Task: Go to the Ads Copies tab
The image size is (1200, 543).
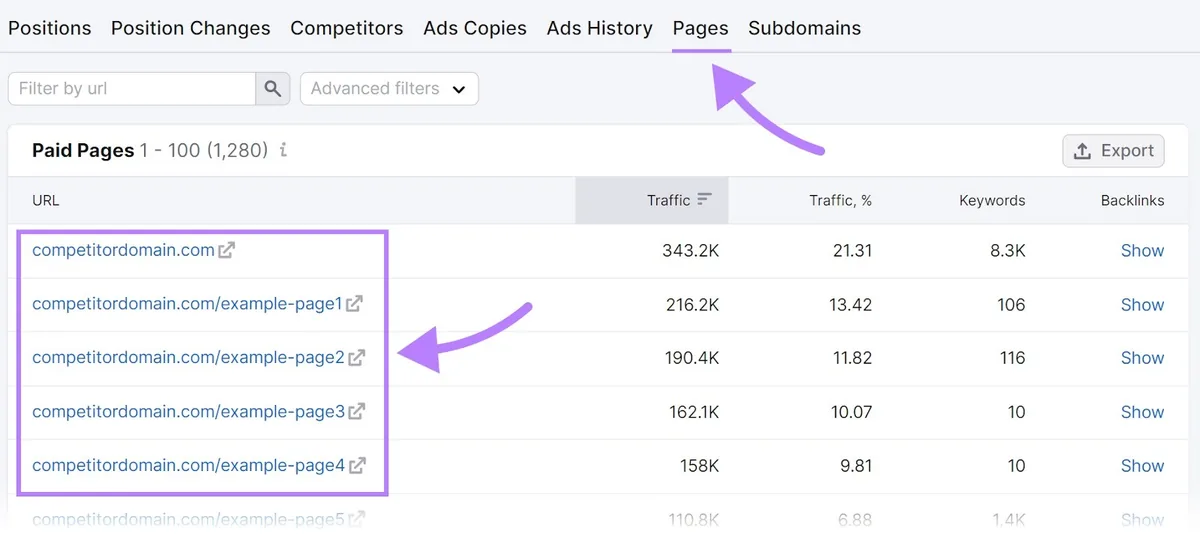Action: (475, 28)
